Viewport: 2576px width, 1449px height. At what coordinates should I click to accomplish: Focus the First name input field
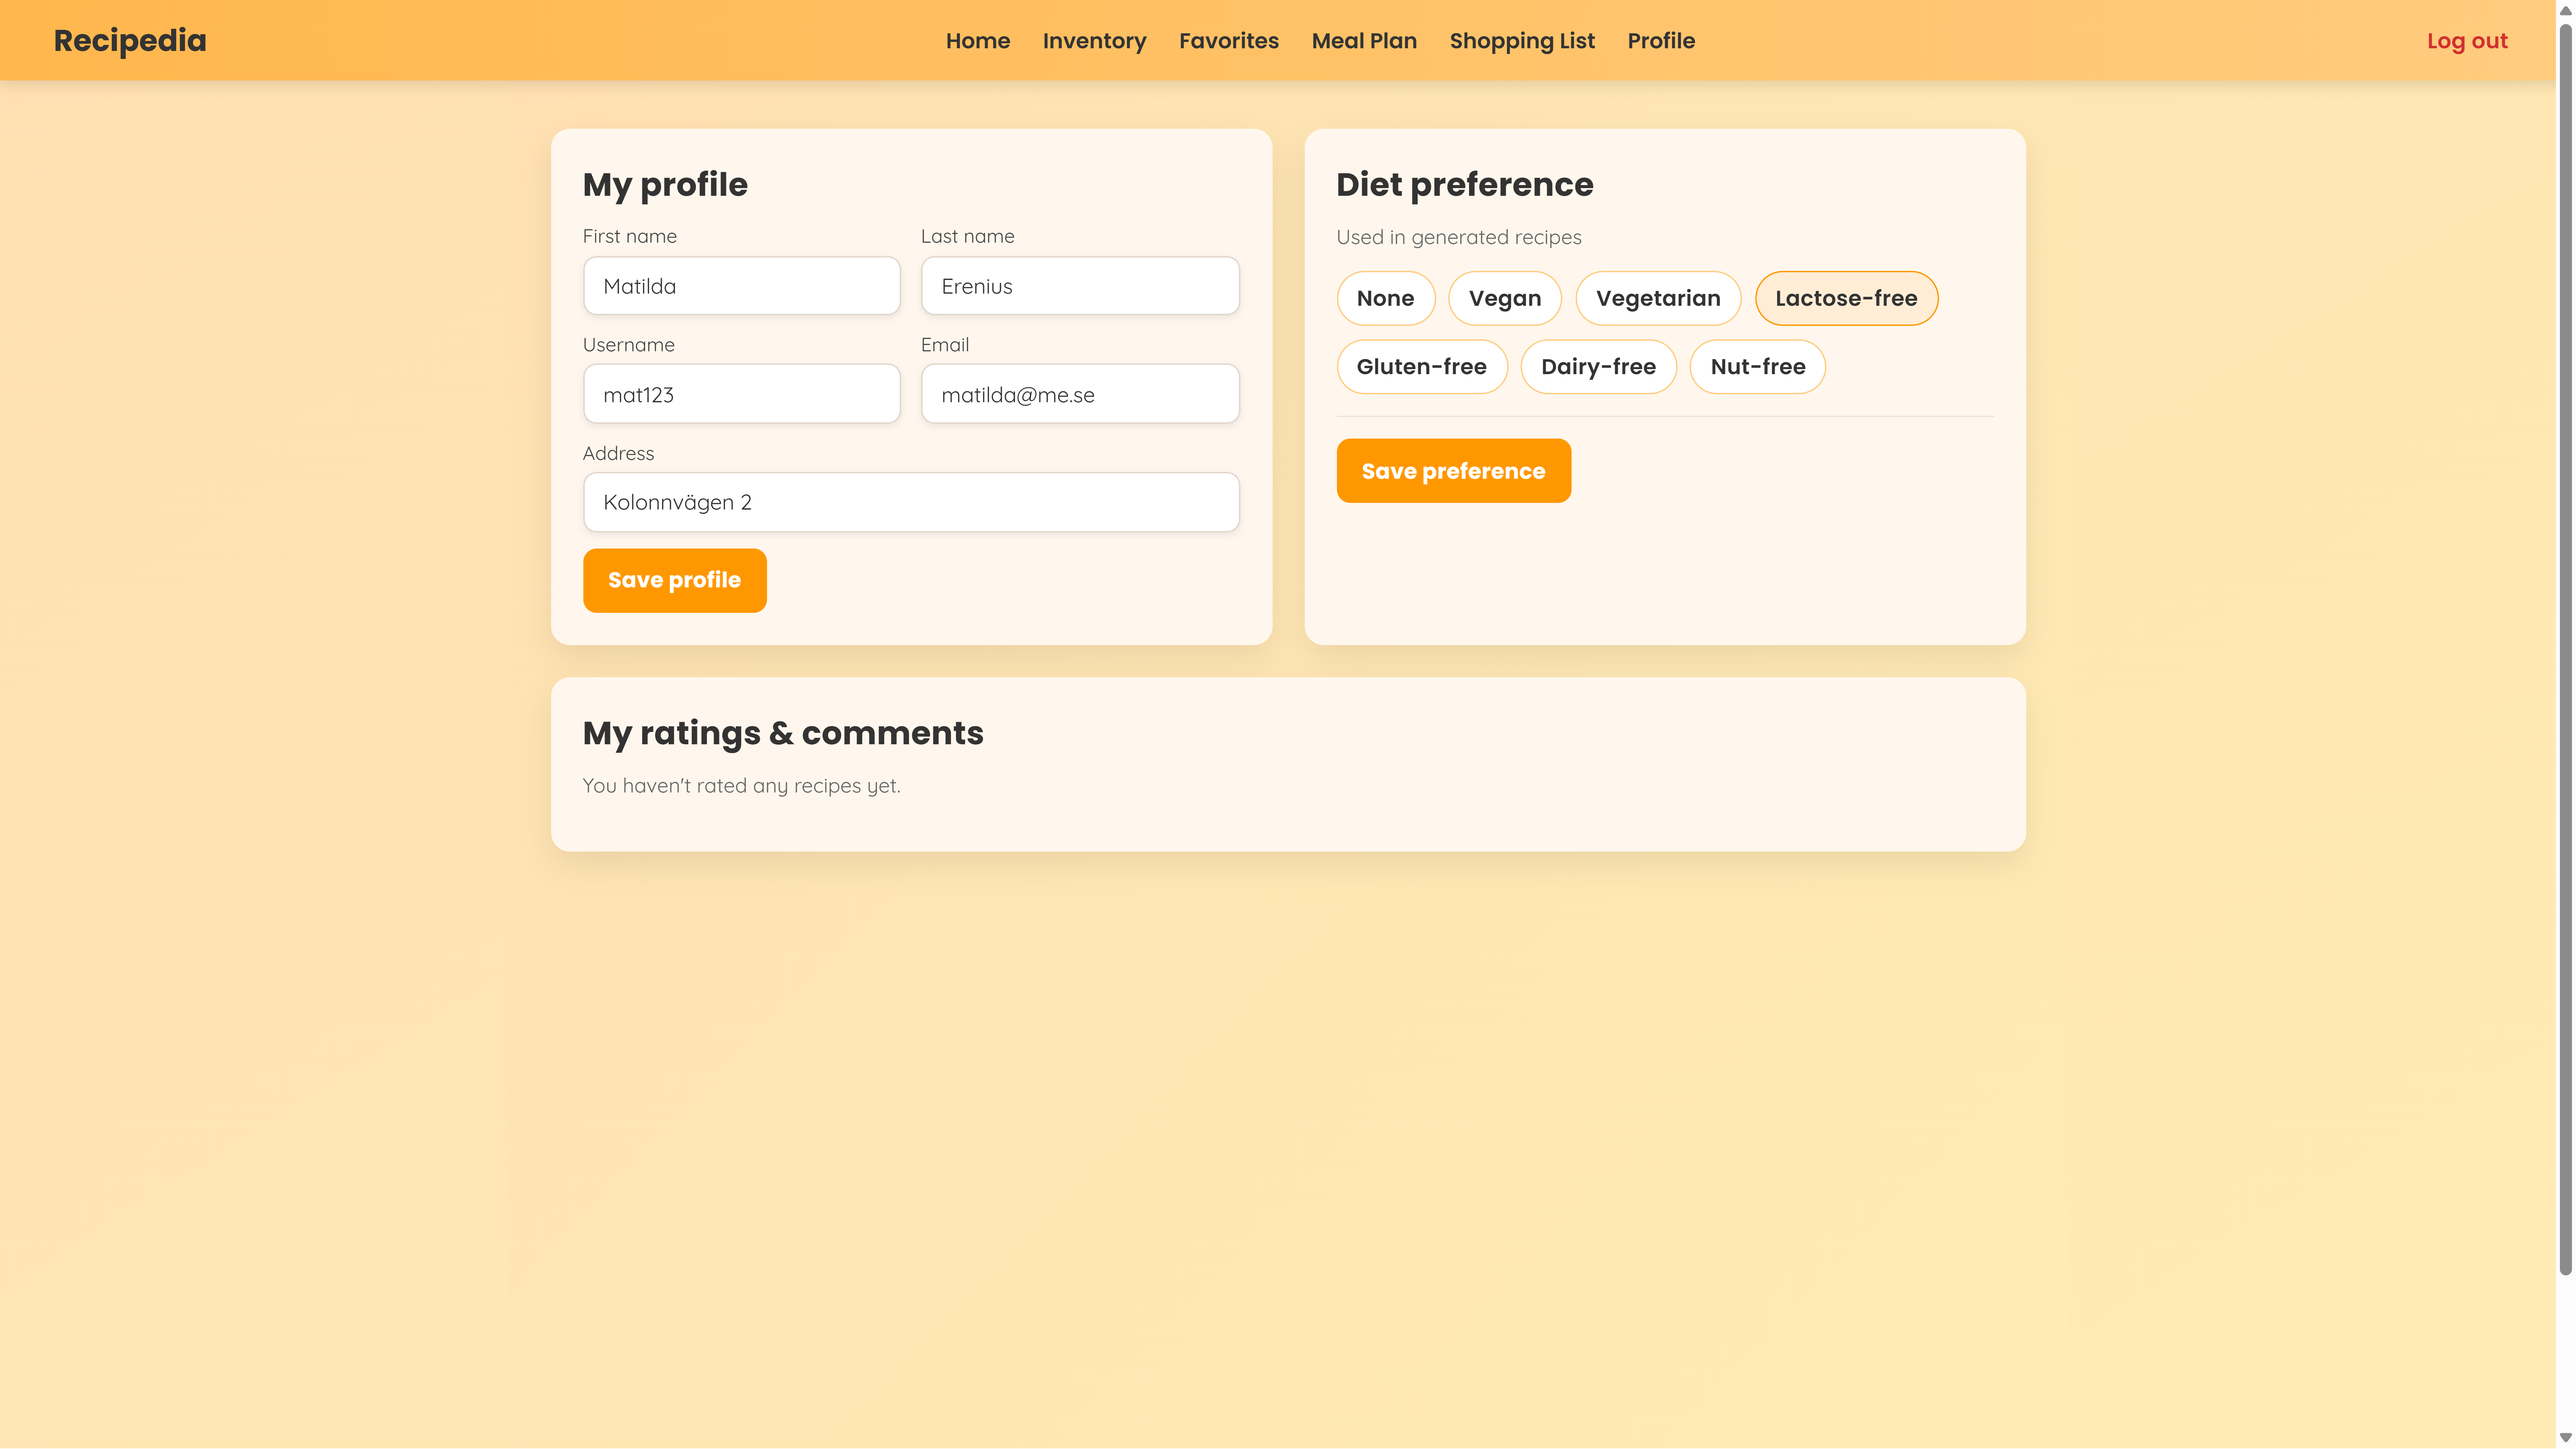pos(741,286)
